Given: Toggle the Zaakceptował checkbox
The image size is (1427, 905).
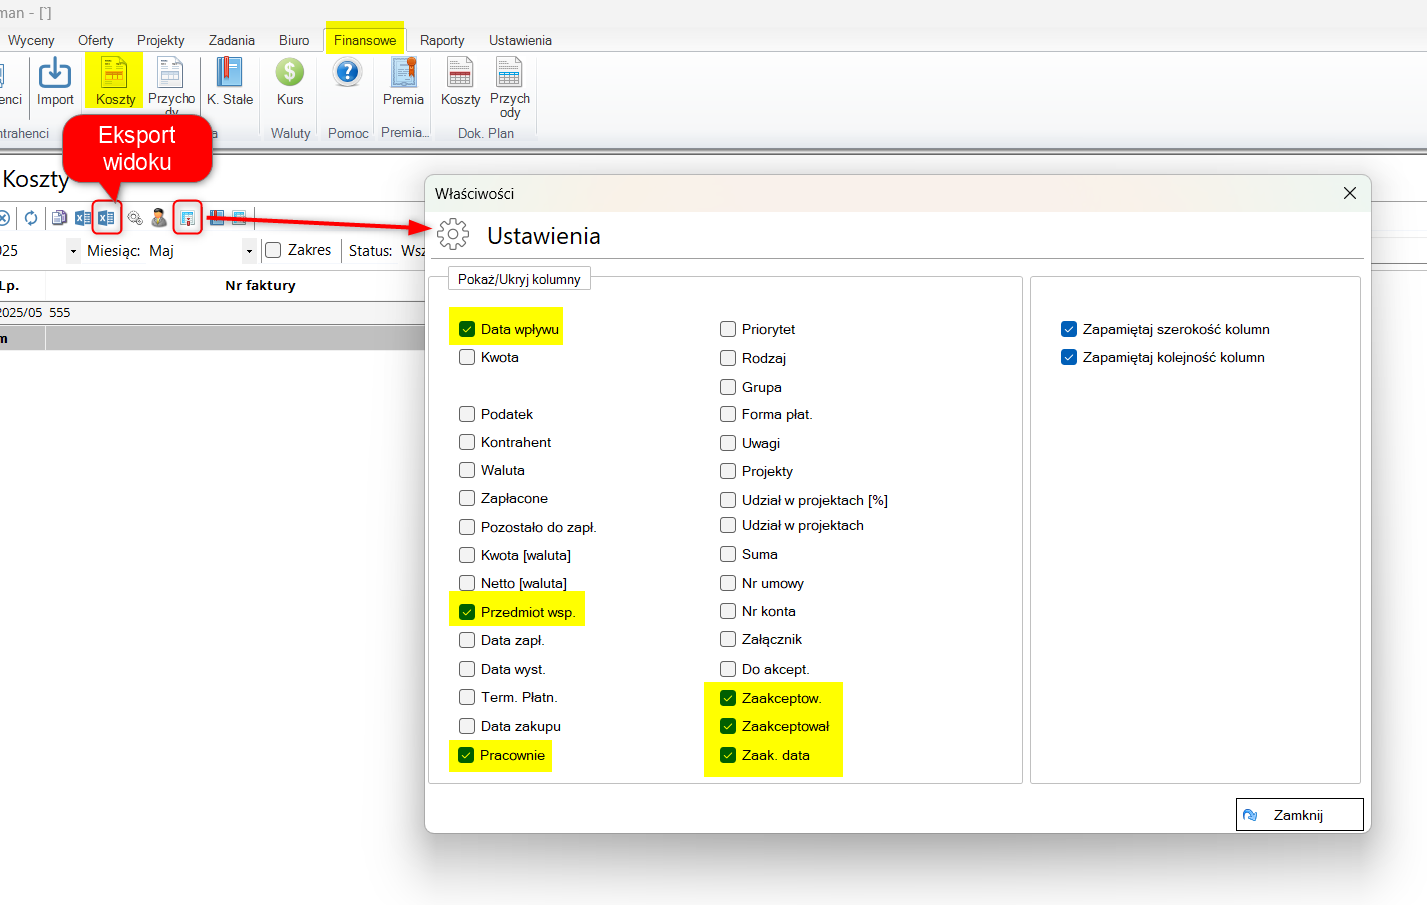Looking at the screenshot, I should tap(728, 726).
